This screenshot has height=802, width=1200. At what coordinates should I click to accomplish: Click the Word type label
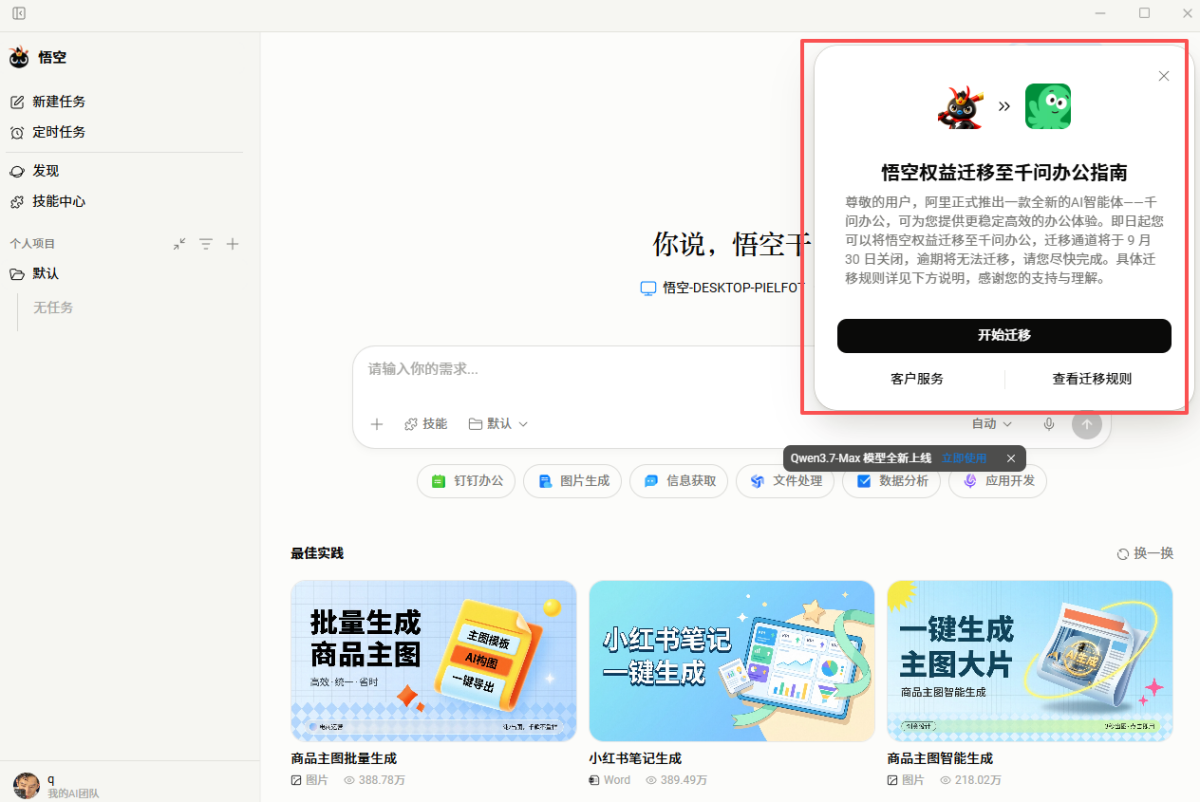[x=617, y=780]
